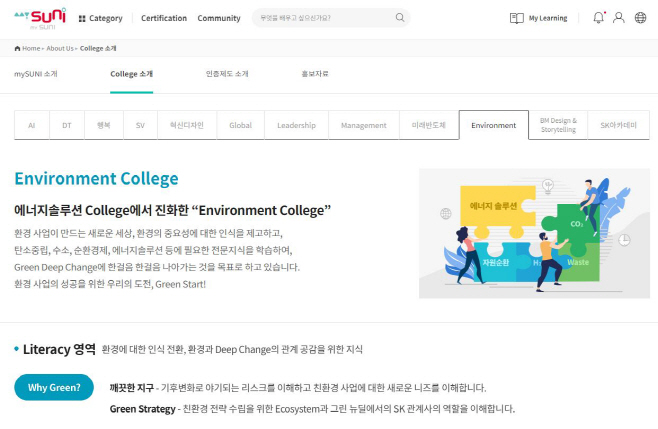Open the notifications bell
This screenshot has height=429, width=658.
click(x=598, y=18)
